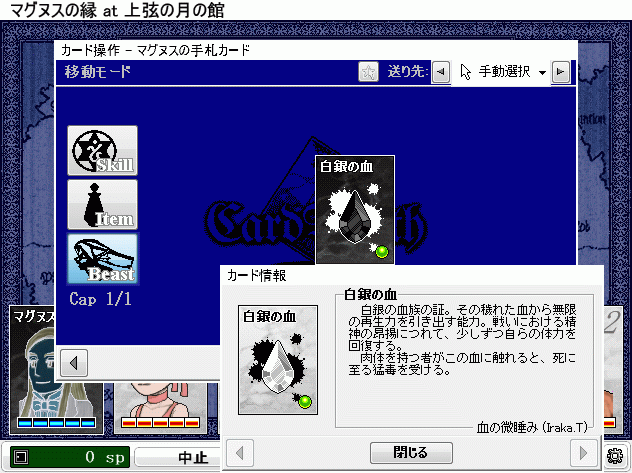Click the Cap 1/1 capacity text
The image size is (632, 473).
pos(100,299)
